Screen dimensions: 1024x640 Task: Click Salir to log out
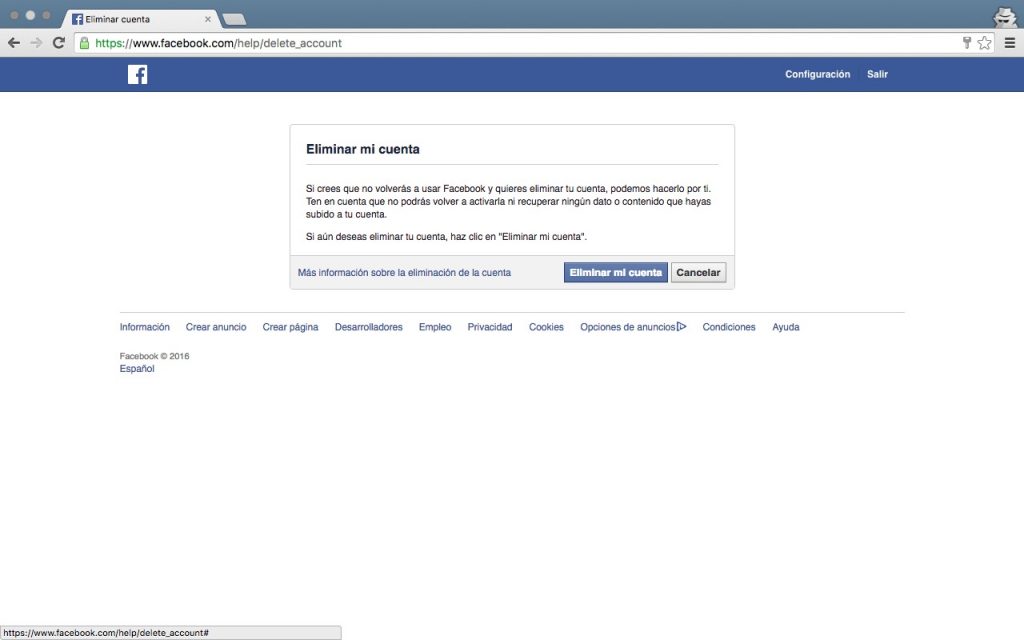pos(877,75)
